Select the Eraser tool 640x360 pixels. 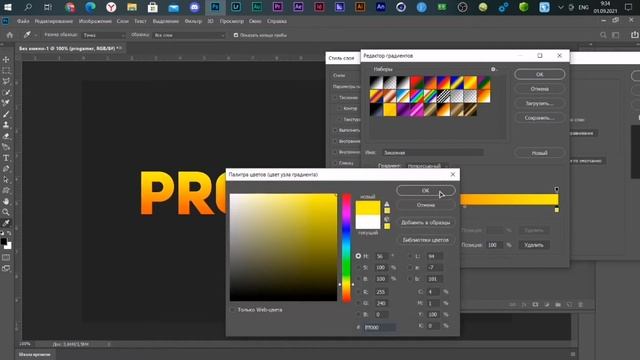(6, 136)
